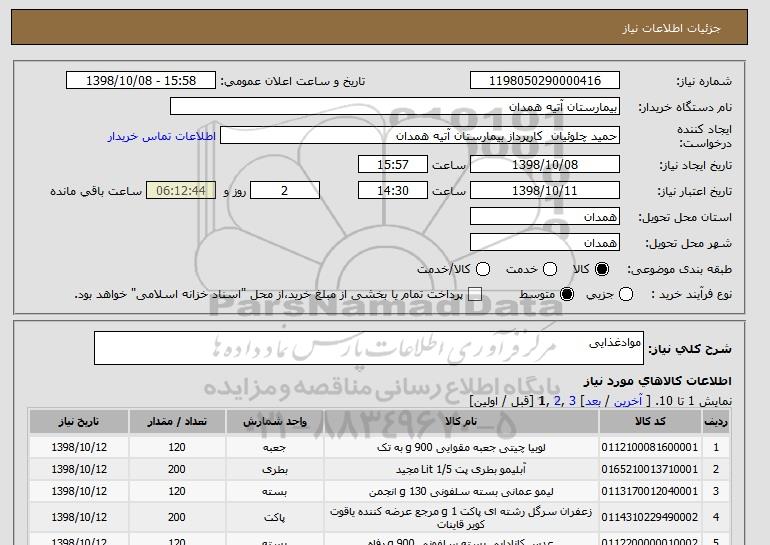Viewport: 770px width, 545px height.
Task: Click quantity 200 in آبلیمو row
Action: click(177, 469)
